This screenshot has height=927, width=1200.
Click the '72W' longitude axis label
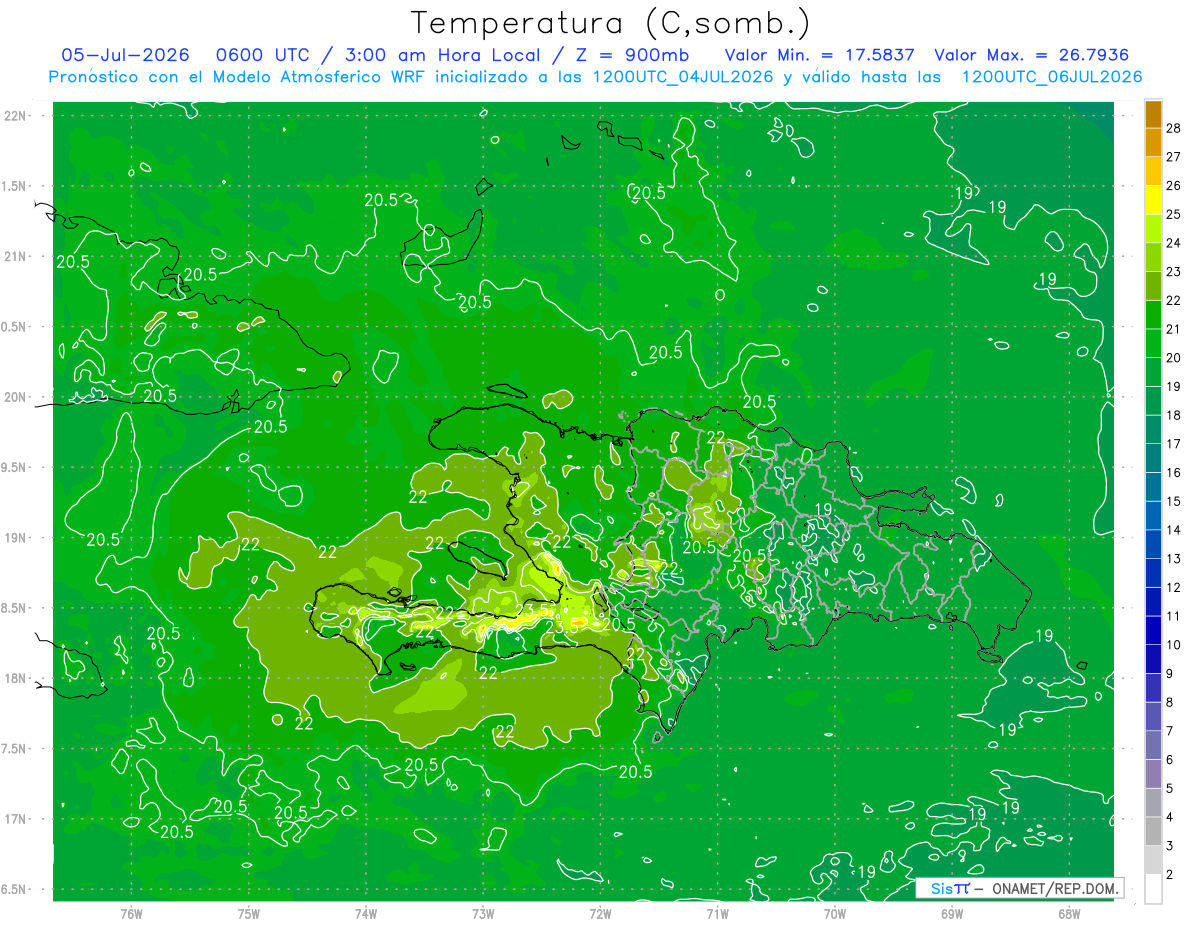tap(600, 913)
